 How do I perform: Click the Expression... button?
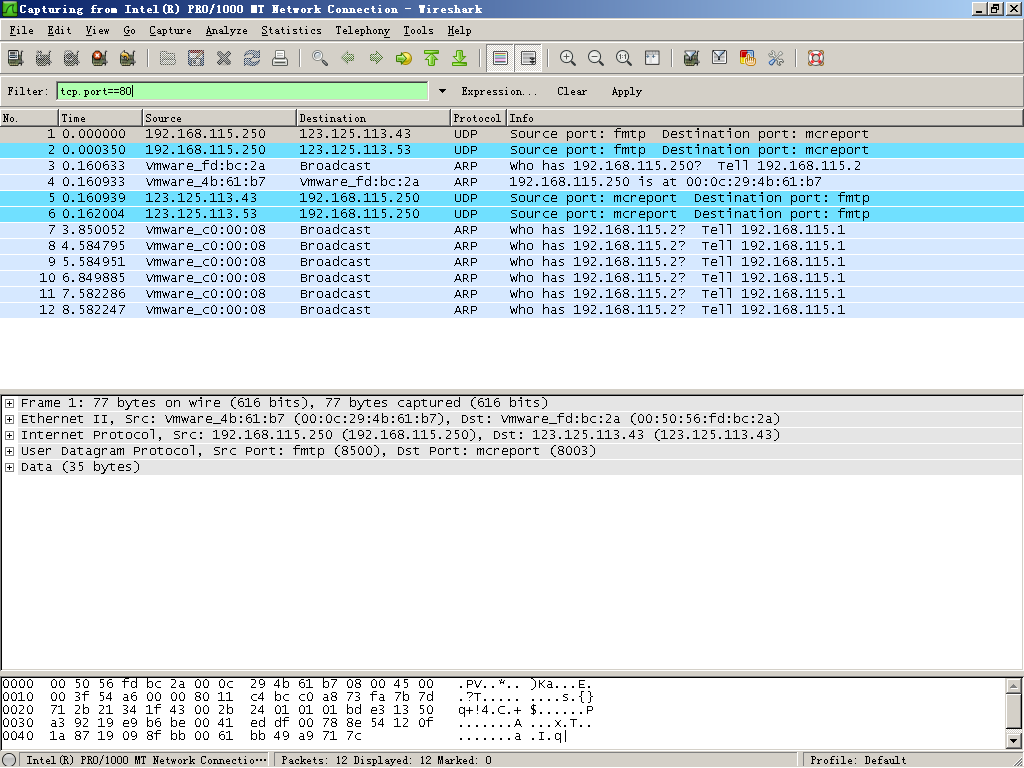click(499, 91)
